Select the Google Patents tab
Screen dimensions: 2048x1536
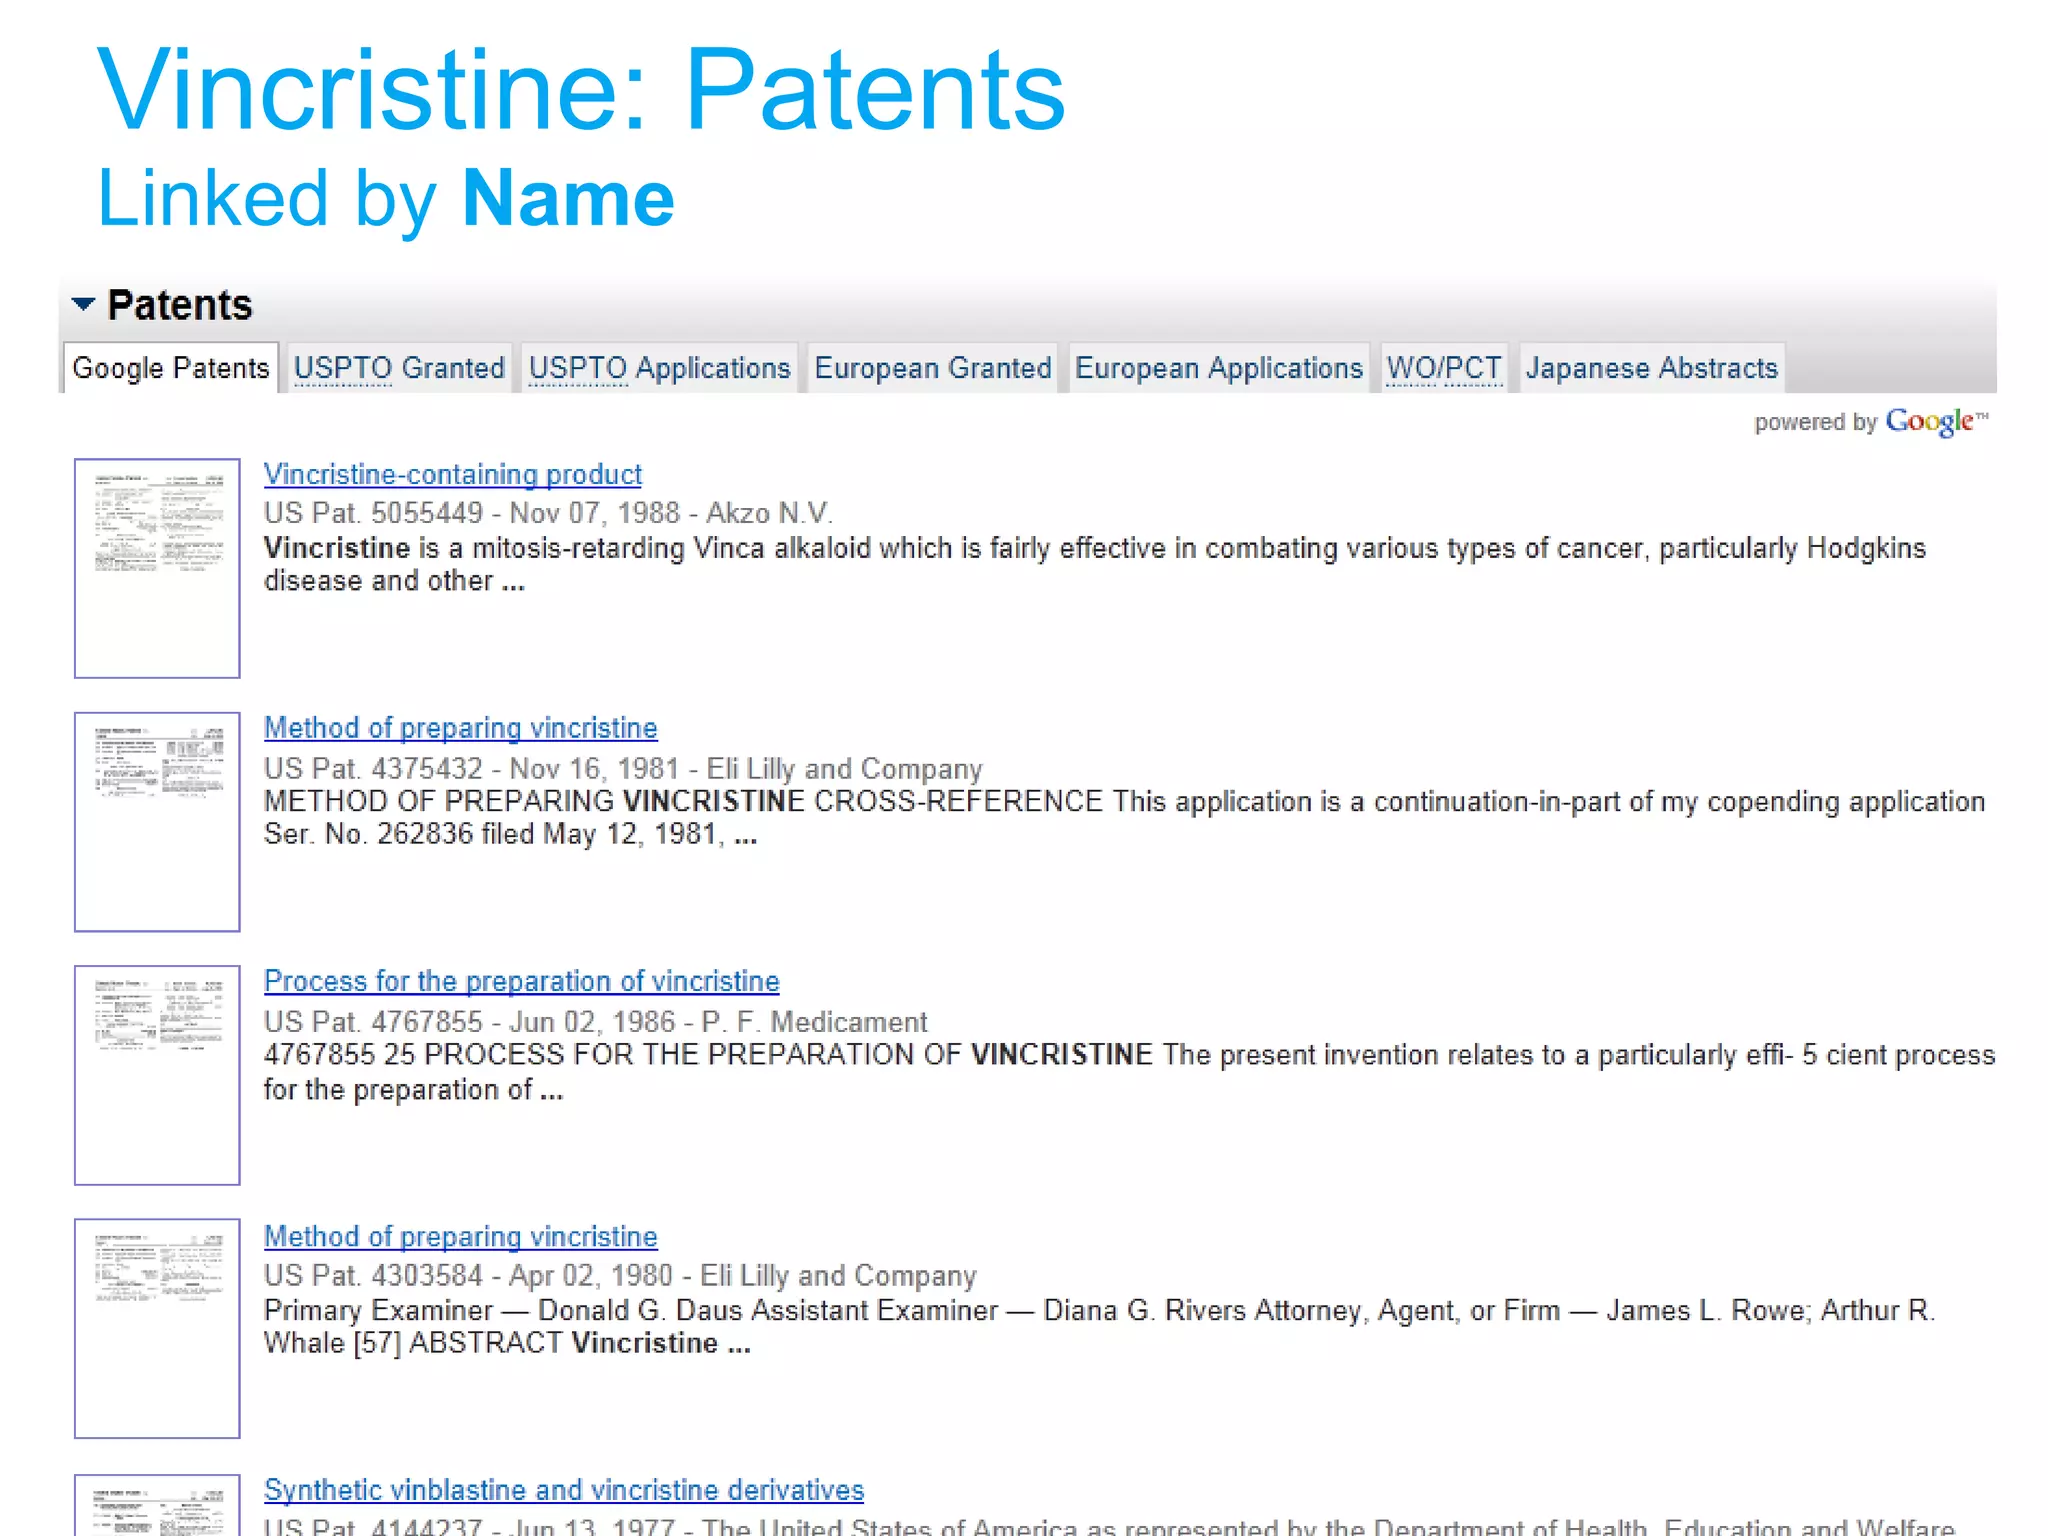(171, 368)
